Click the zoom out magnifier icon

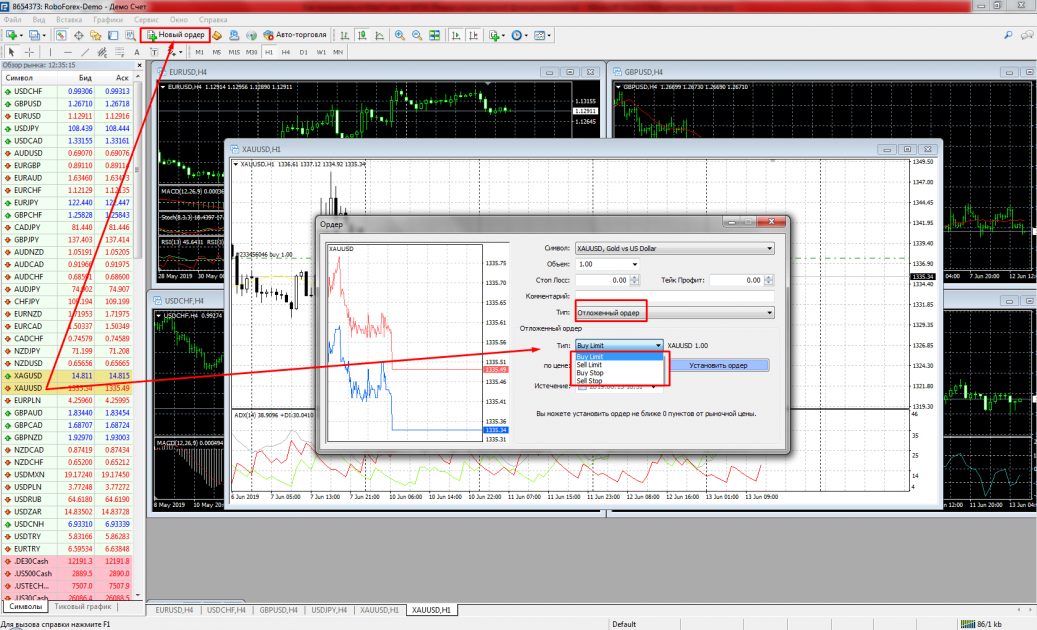coord(416,35)
